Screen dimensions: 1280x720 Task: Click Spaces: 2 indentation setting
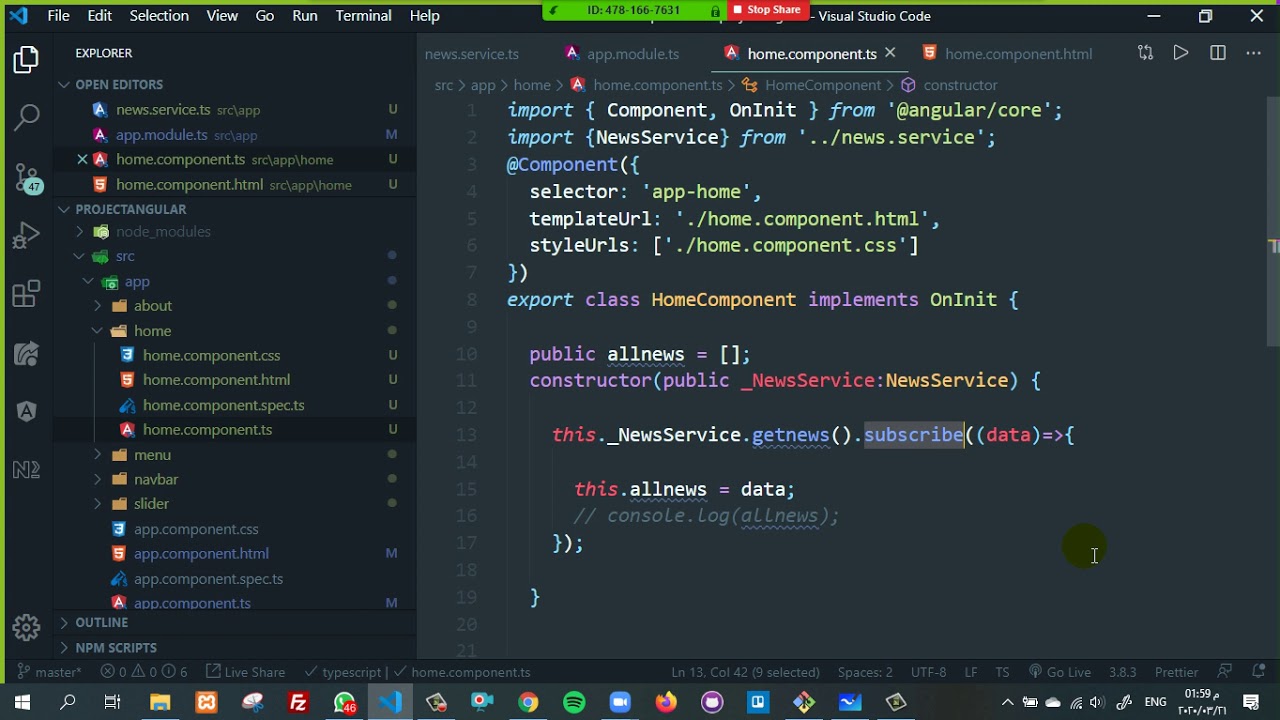pyautogui.click(x=865, y=672)
